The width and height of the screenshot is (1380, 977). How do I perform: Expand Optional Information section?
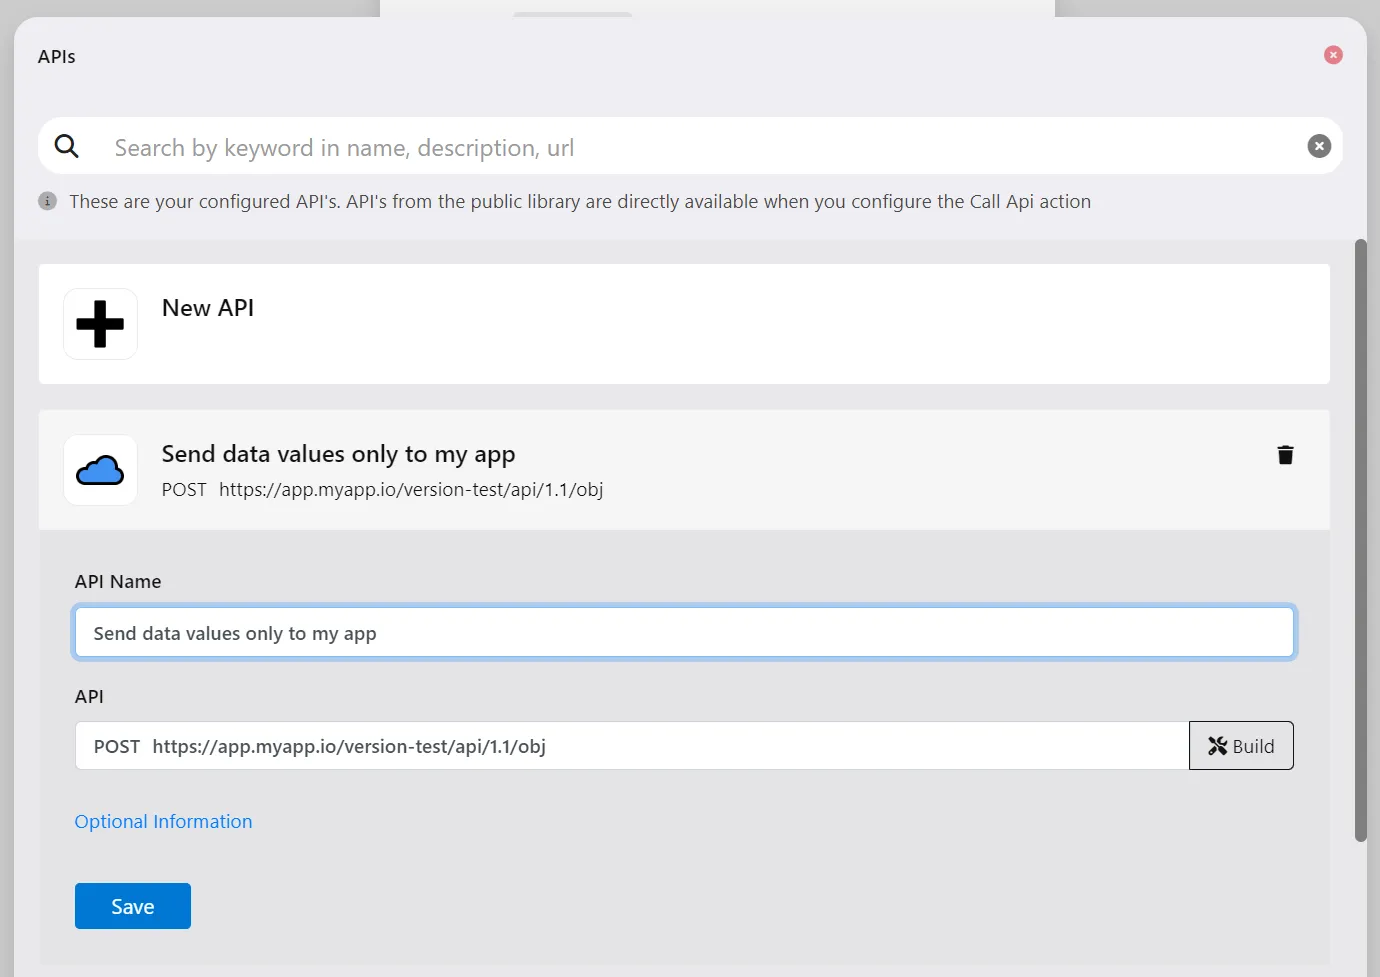(163, 821)
